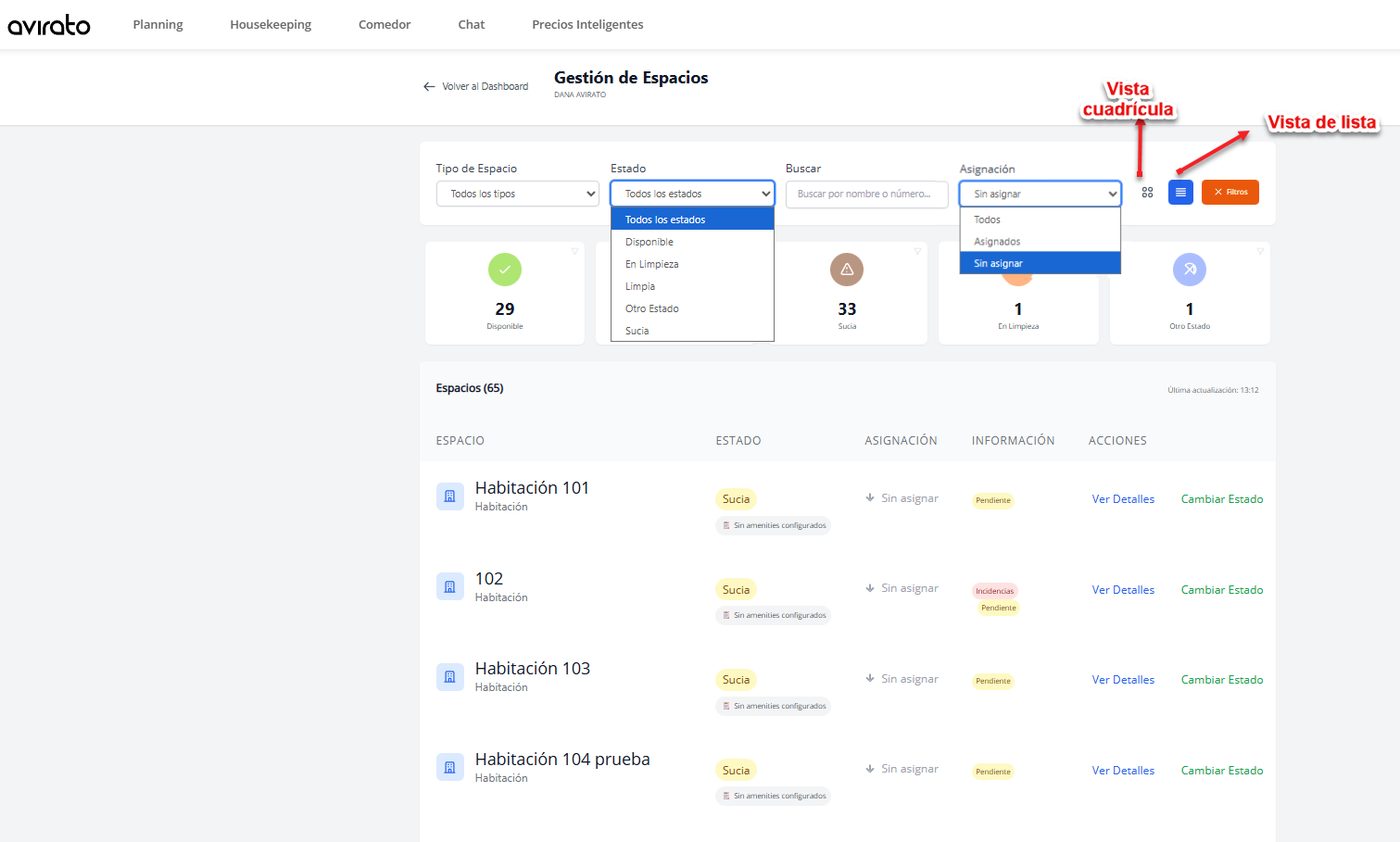The height and width of the screenshot is (842, 1400).
Task: Click the Sucia badge of Habitación 101
Action: (736, 499)
